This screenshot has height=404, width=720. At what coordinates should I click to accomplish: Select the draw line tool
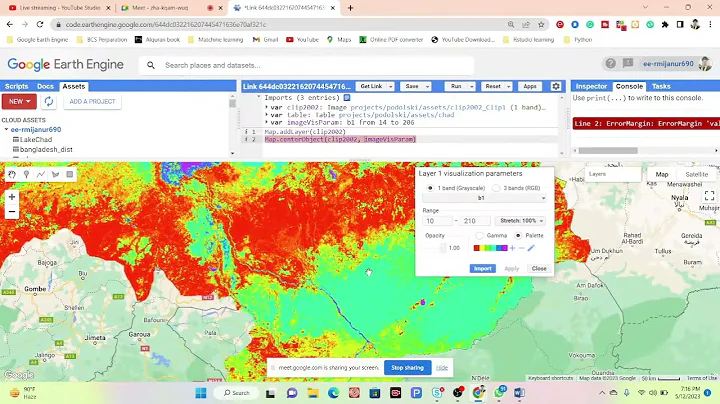pos(41,174)
